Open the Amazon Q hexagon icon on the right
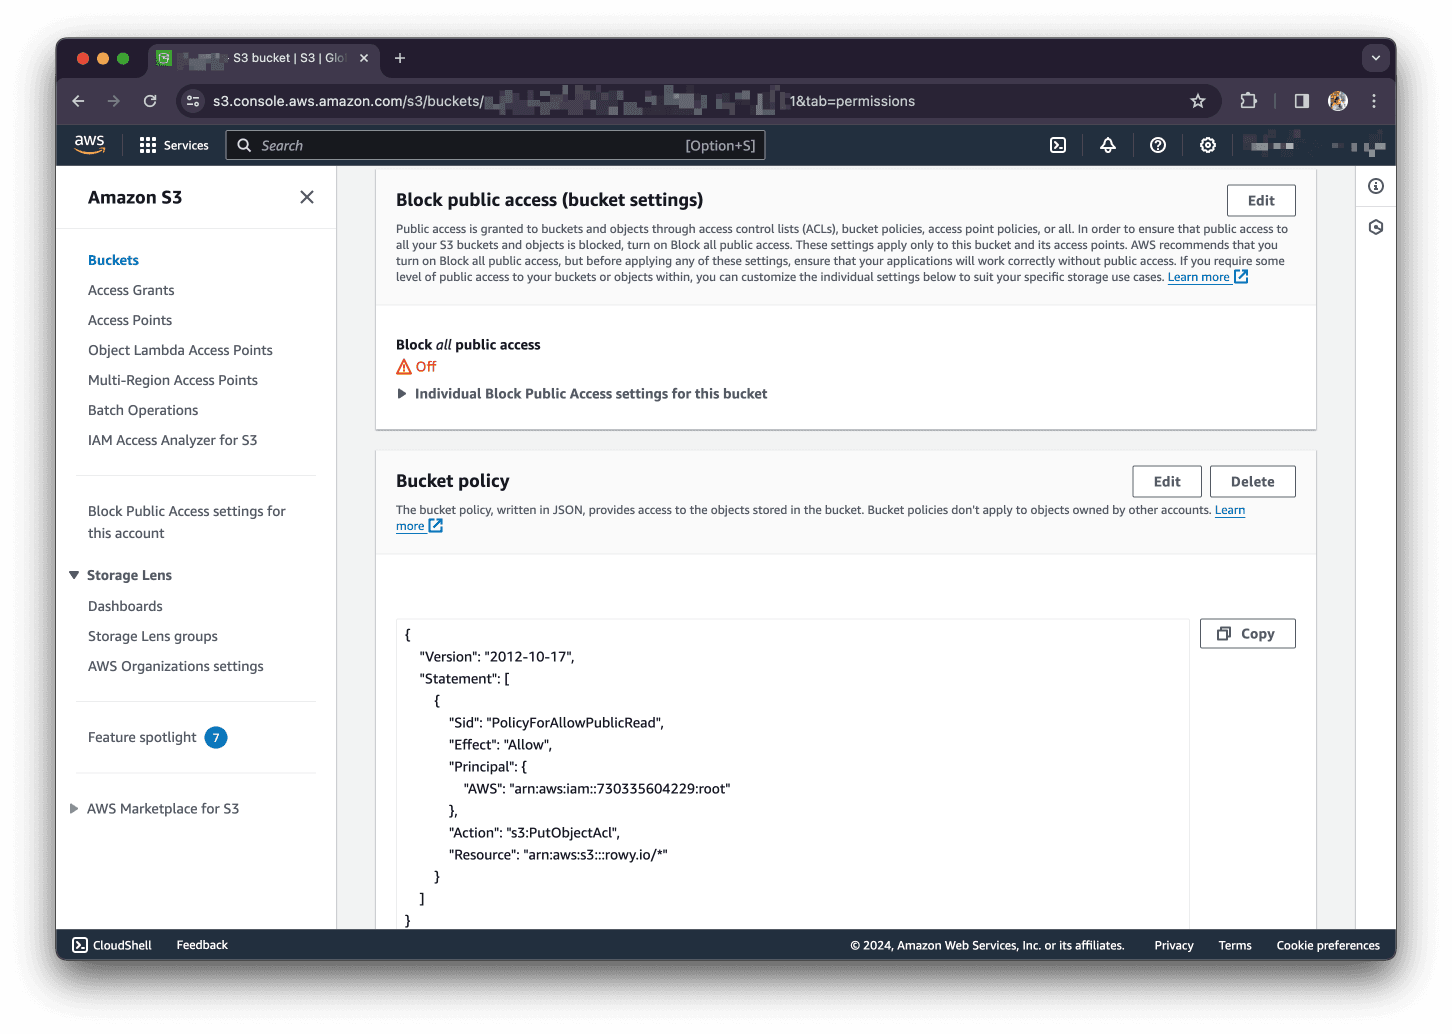Image resolution: width=1452 pixels, height=1034 pixels. coord(1375,227)
